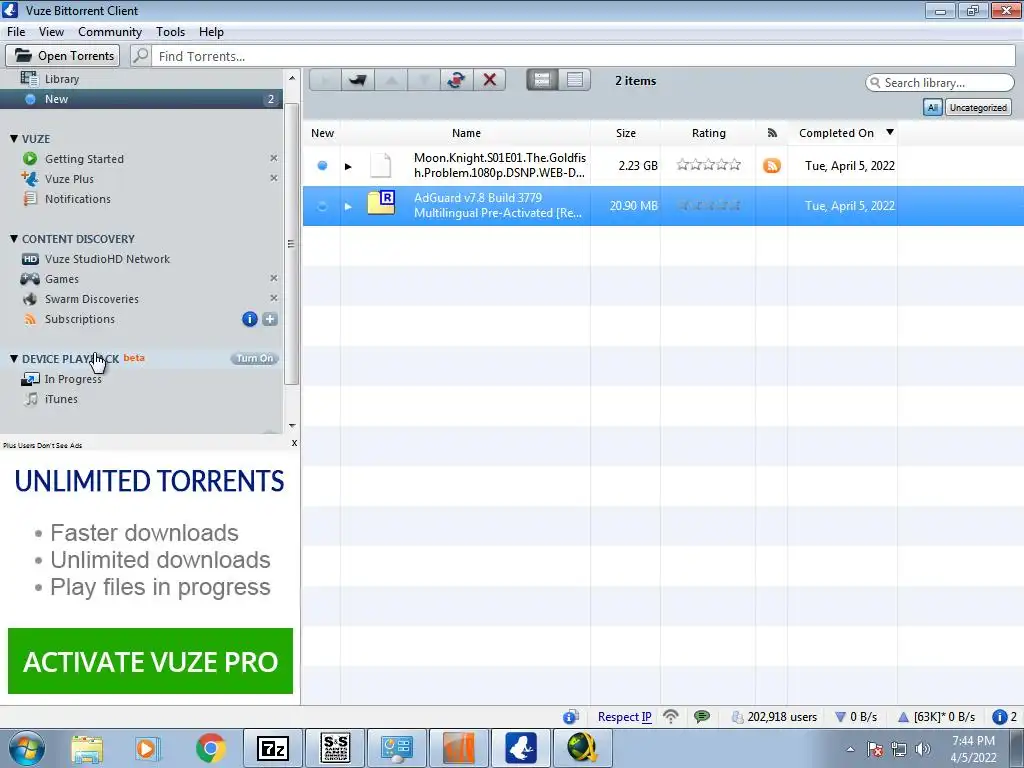Image resolution: width=1024 pixels, height=768 pixels.
Task: Sort by Completed On dropdown arrow
Action: pos(889,133)
